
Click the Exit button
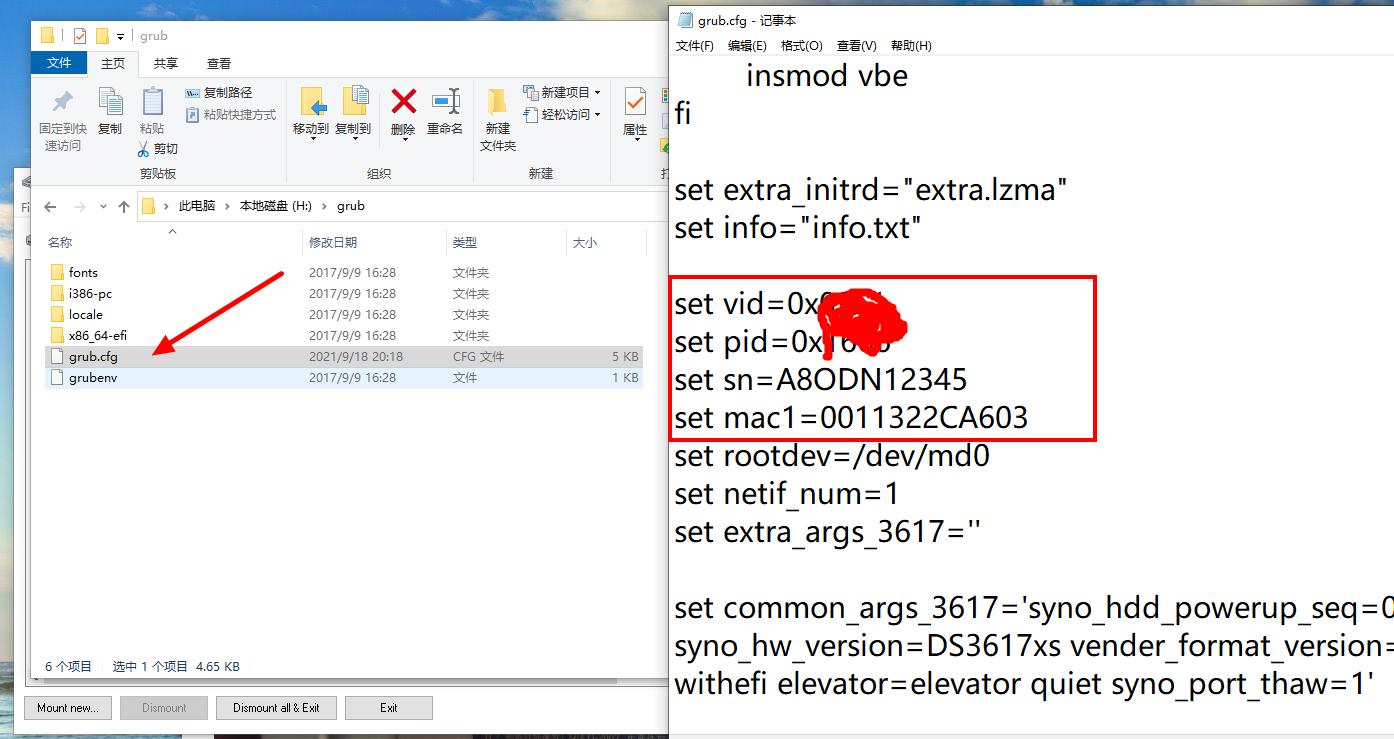(389, 708)
